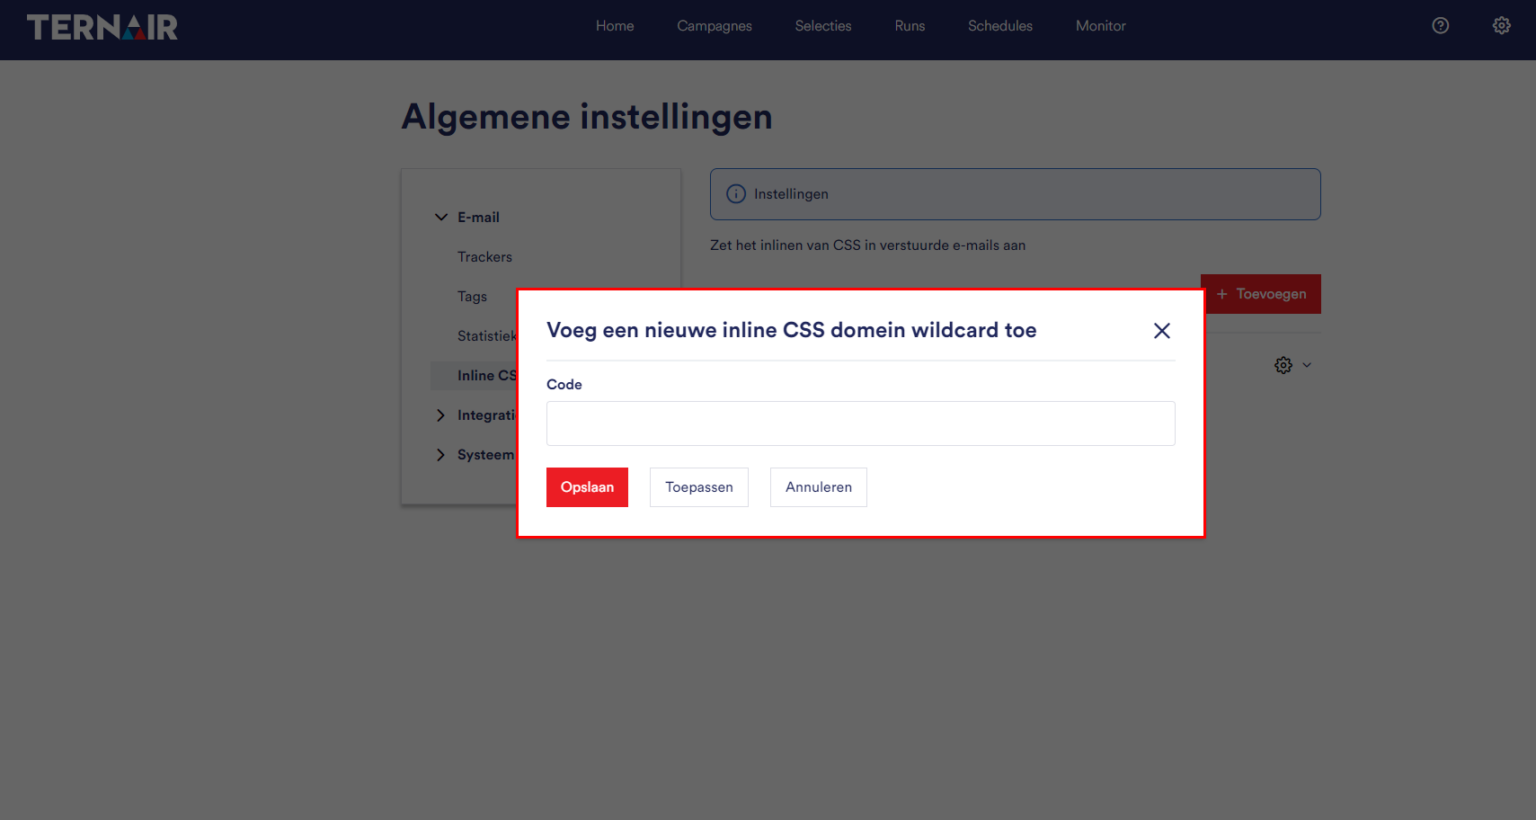
Task: Open the Campagnes menu
Action: click(714, 26)
